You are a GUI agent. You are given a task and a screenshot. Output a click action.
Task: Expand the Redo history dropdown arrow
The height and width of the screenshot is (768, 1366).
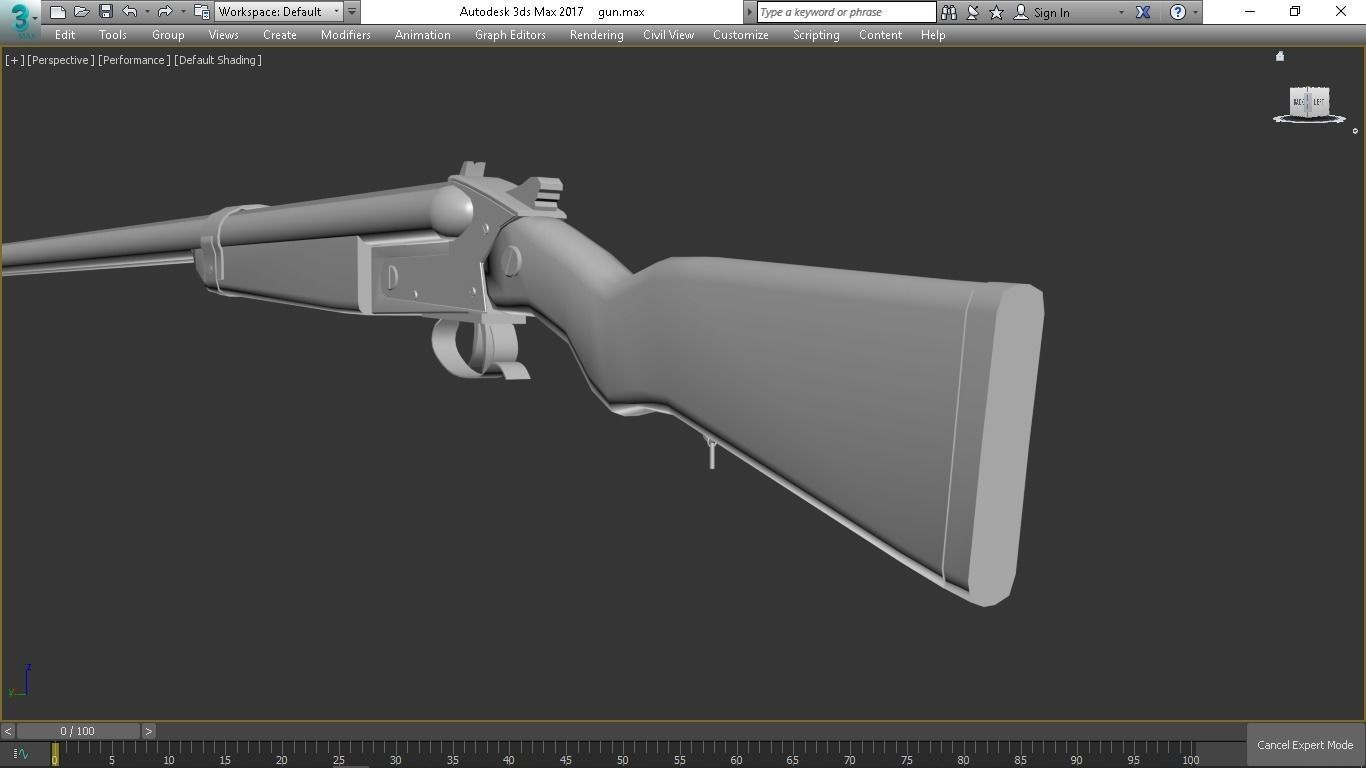click(x=182, y=12)
